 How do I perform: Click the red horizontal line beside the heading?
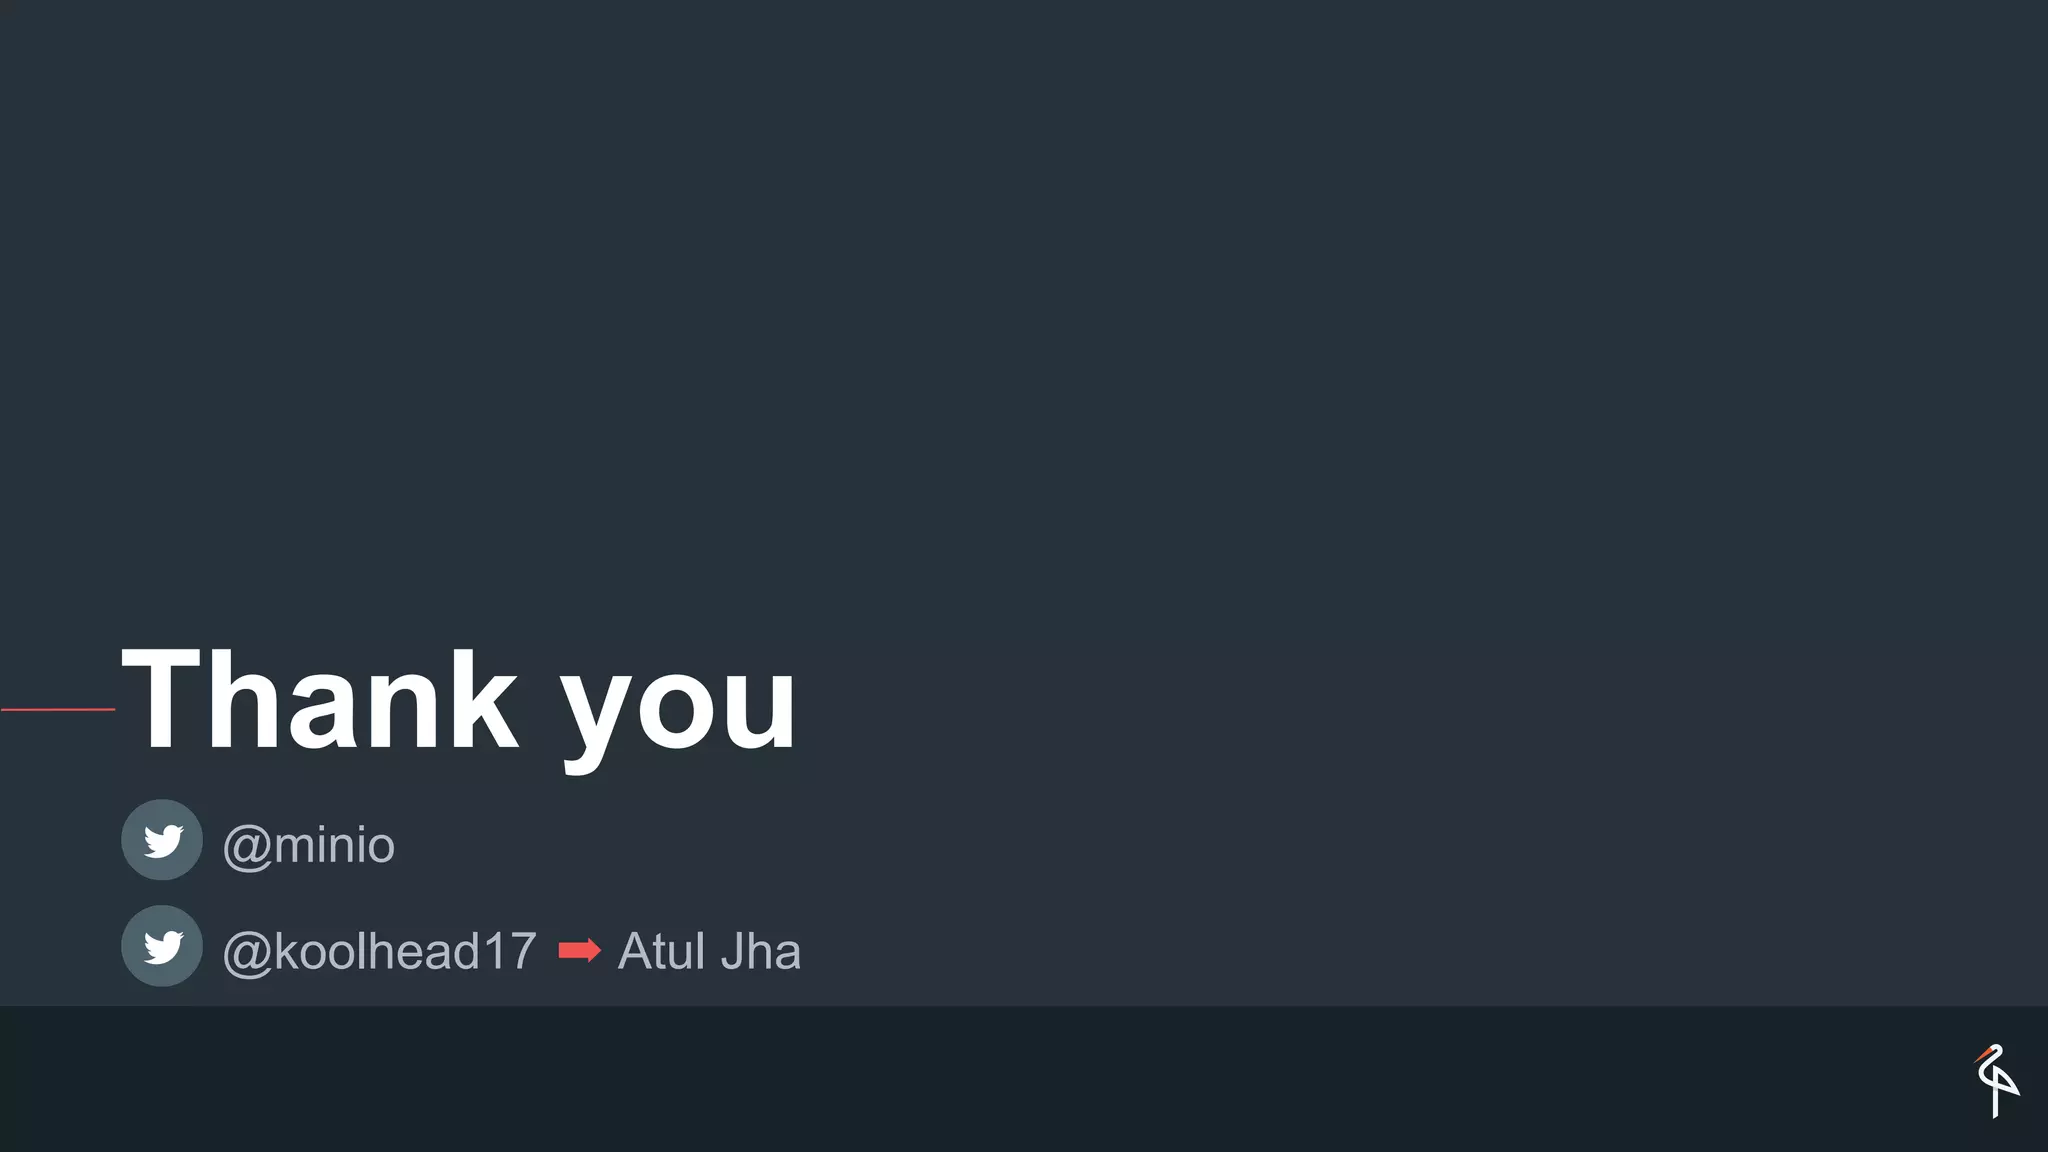pos(58,709)
